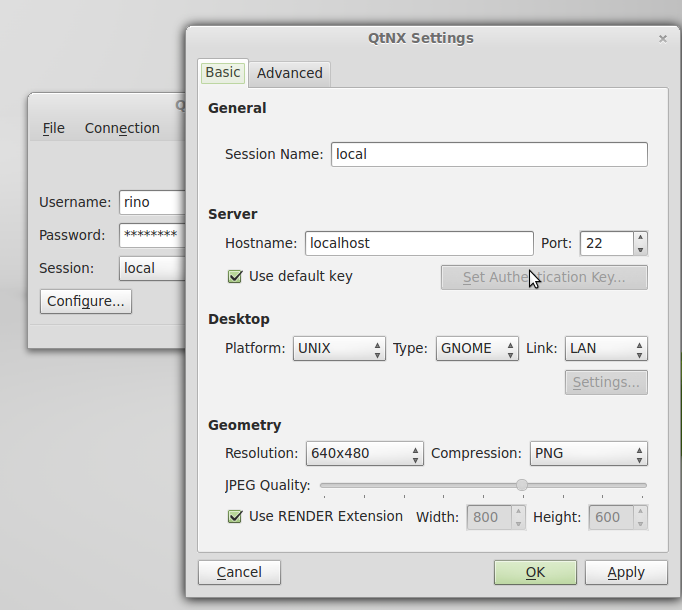Close the QtNX Settings dialog
Viewport: 682px width, 610px height.
(662, 39)
